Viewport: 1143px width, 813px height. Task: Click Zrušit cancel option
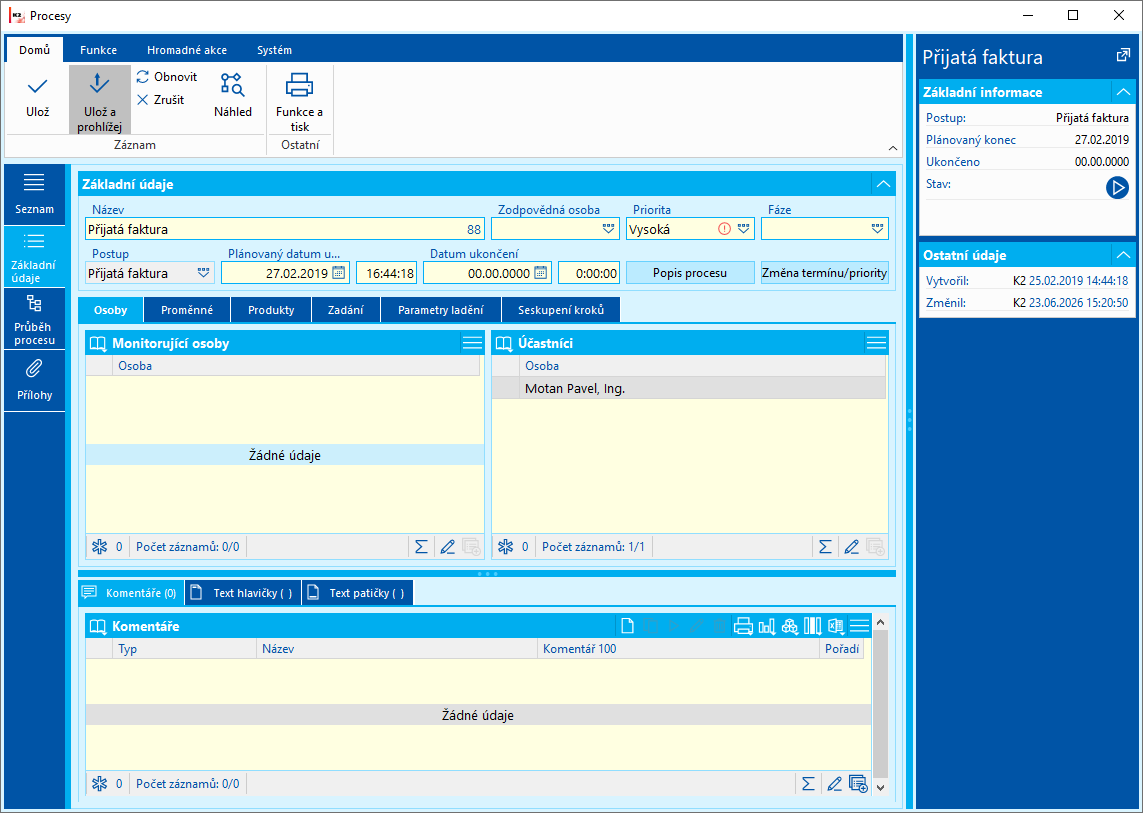pyautogui.click(x=160, y=100)
